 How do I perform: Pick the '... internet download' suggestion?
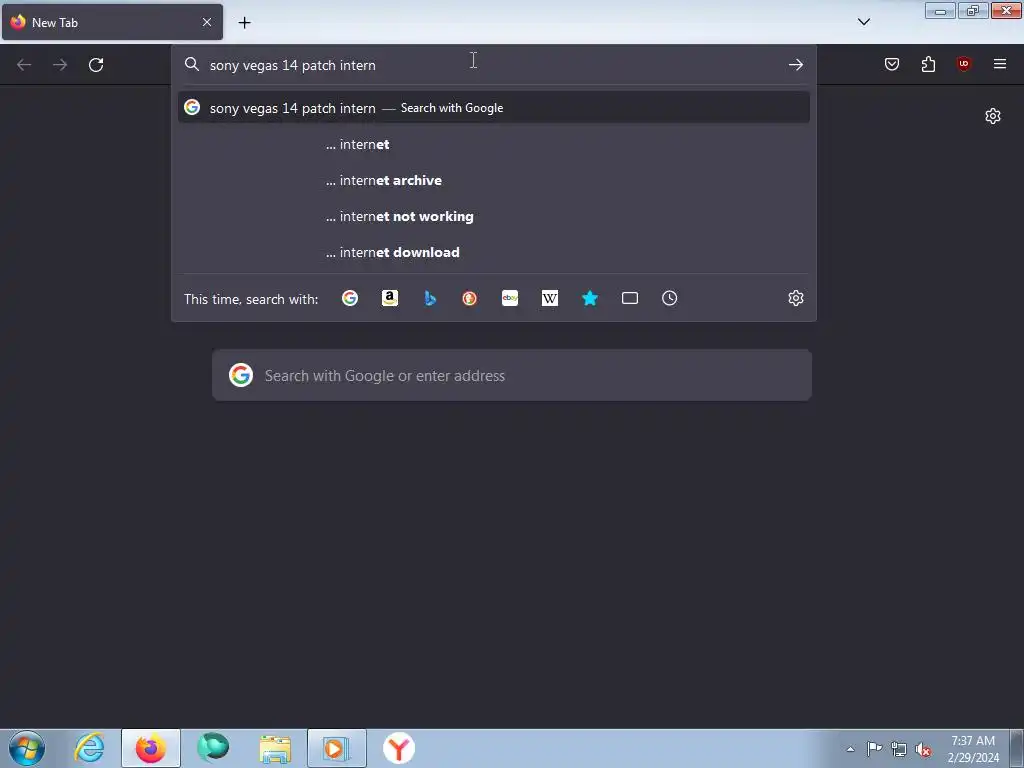click(x=494, y=252)
